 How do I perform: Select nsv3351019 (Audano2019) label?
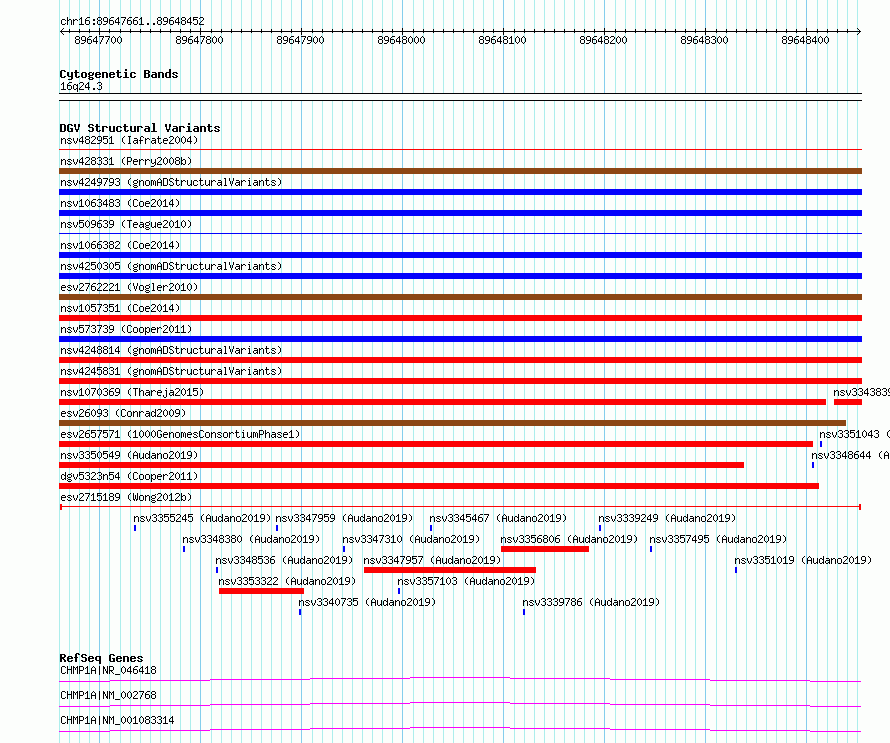803,560
